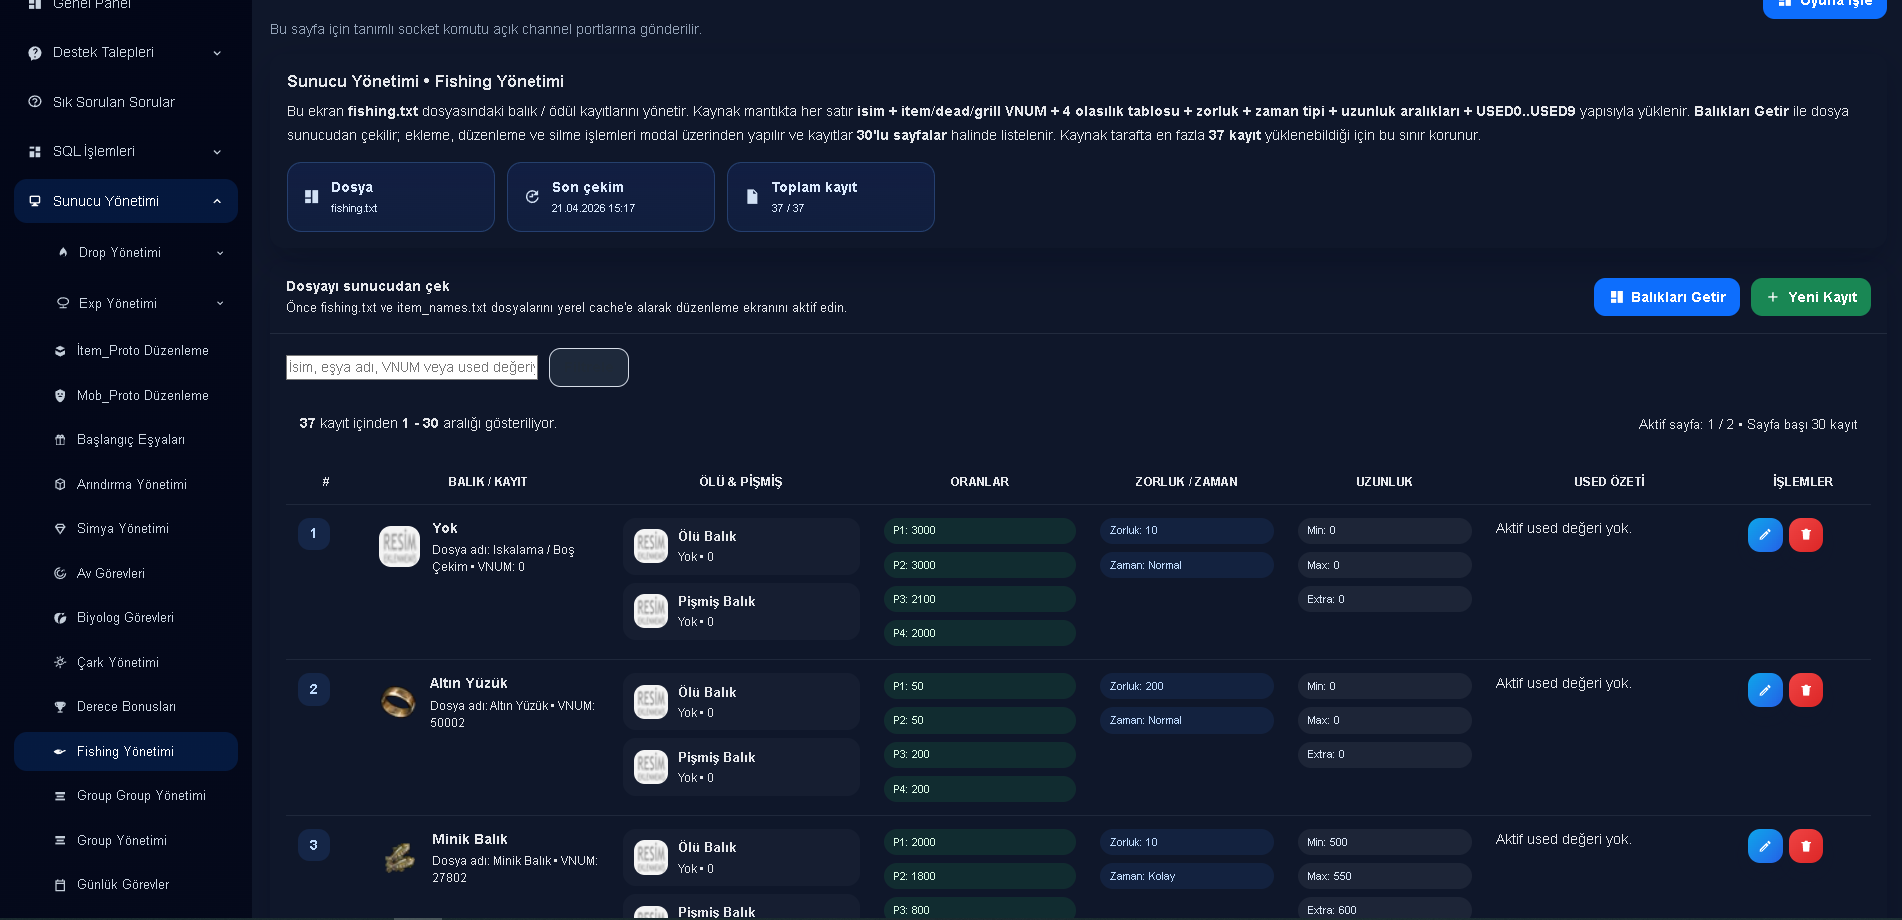Viewport: 1902px width, 920px height.
Task: Click 'Aktif sayfa: 1 / 2' pagination text
Action: [x=1684, y=425]
